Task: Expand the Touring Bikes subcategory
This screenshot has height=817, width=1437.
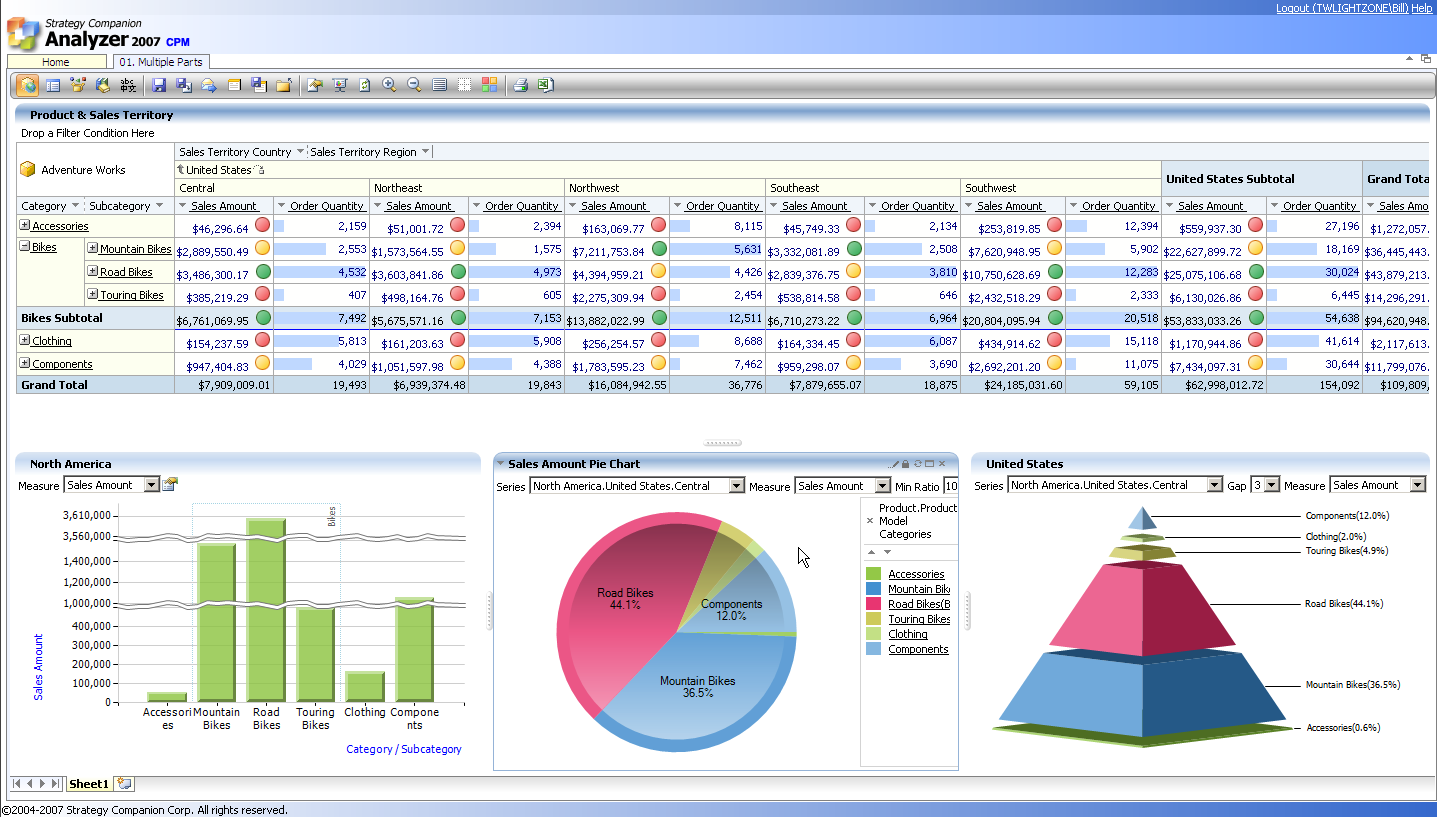Action: click(92, 295)
